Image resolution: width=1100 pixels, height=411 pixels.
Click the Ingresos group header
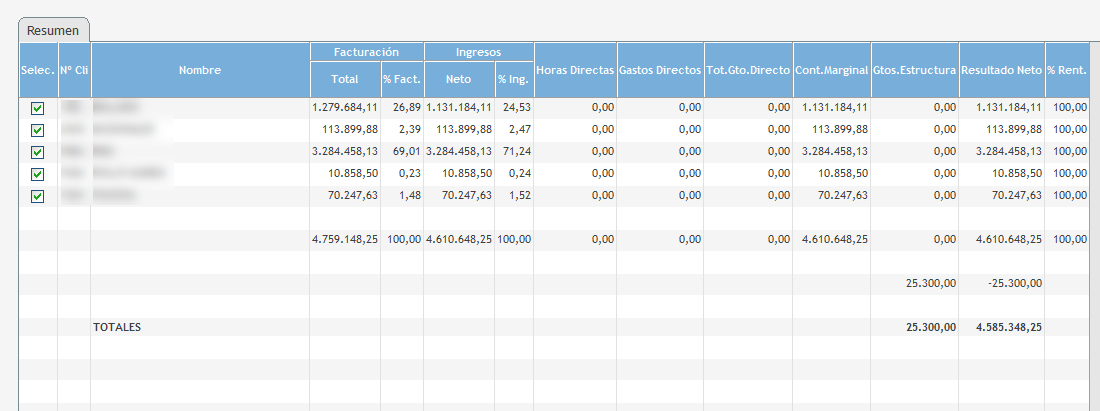(x=479, y=51)
